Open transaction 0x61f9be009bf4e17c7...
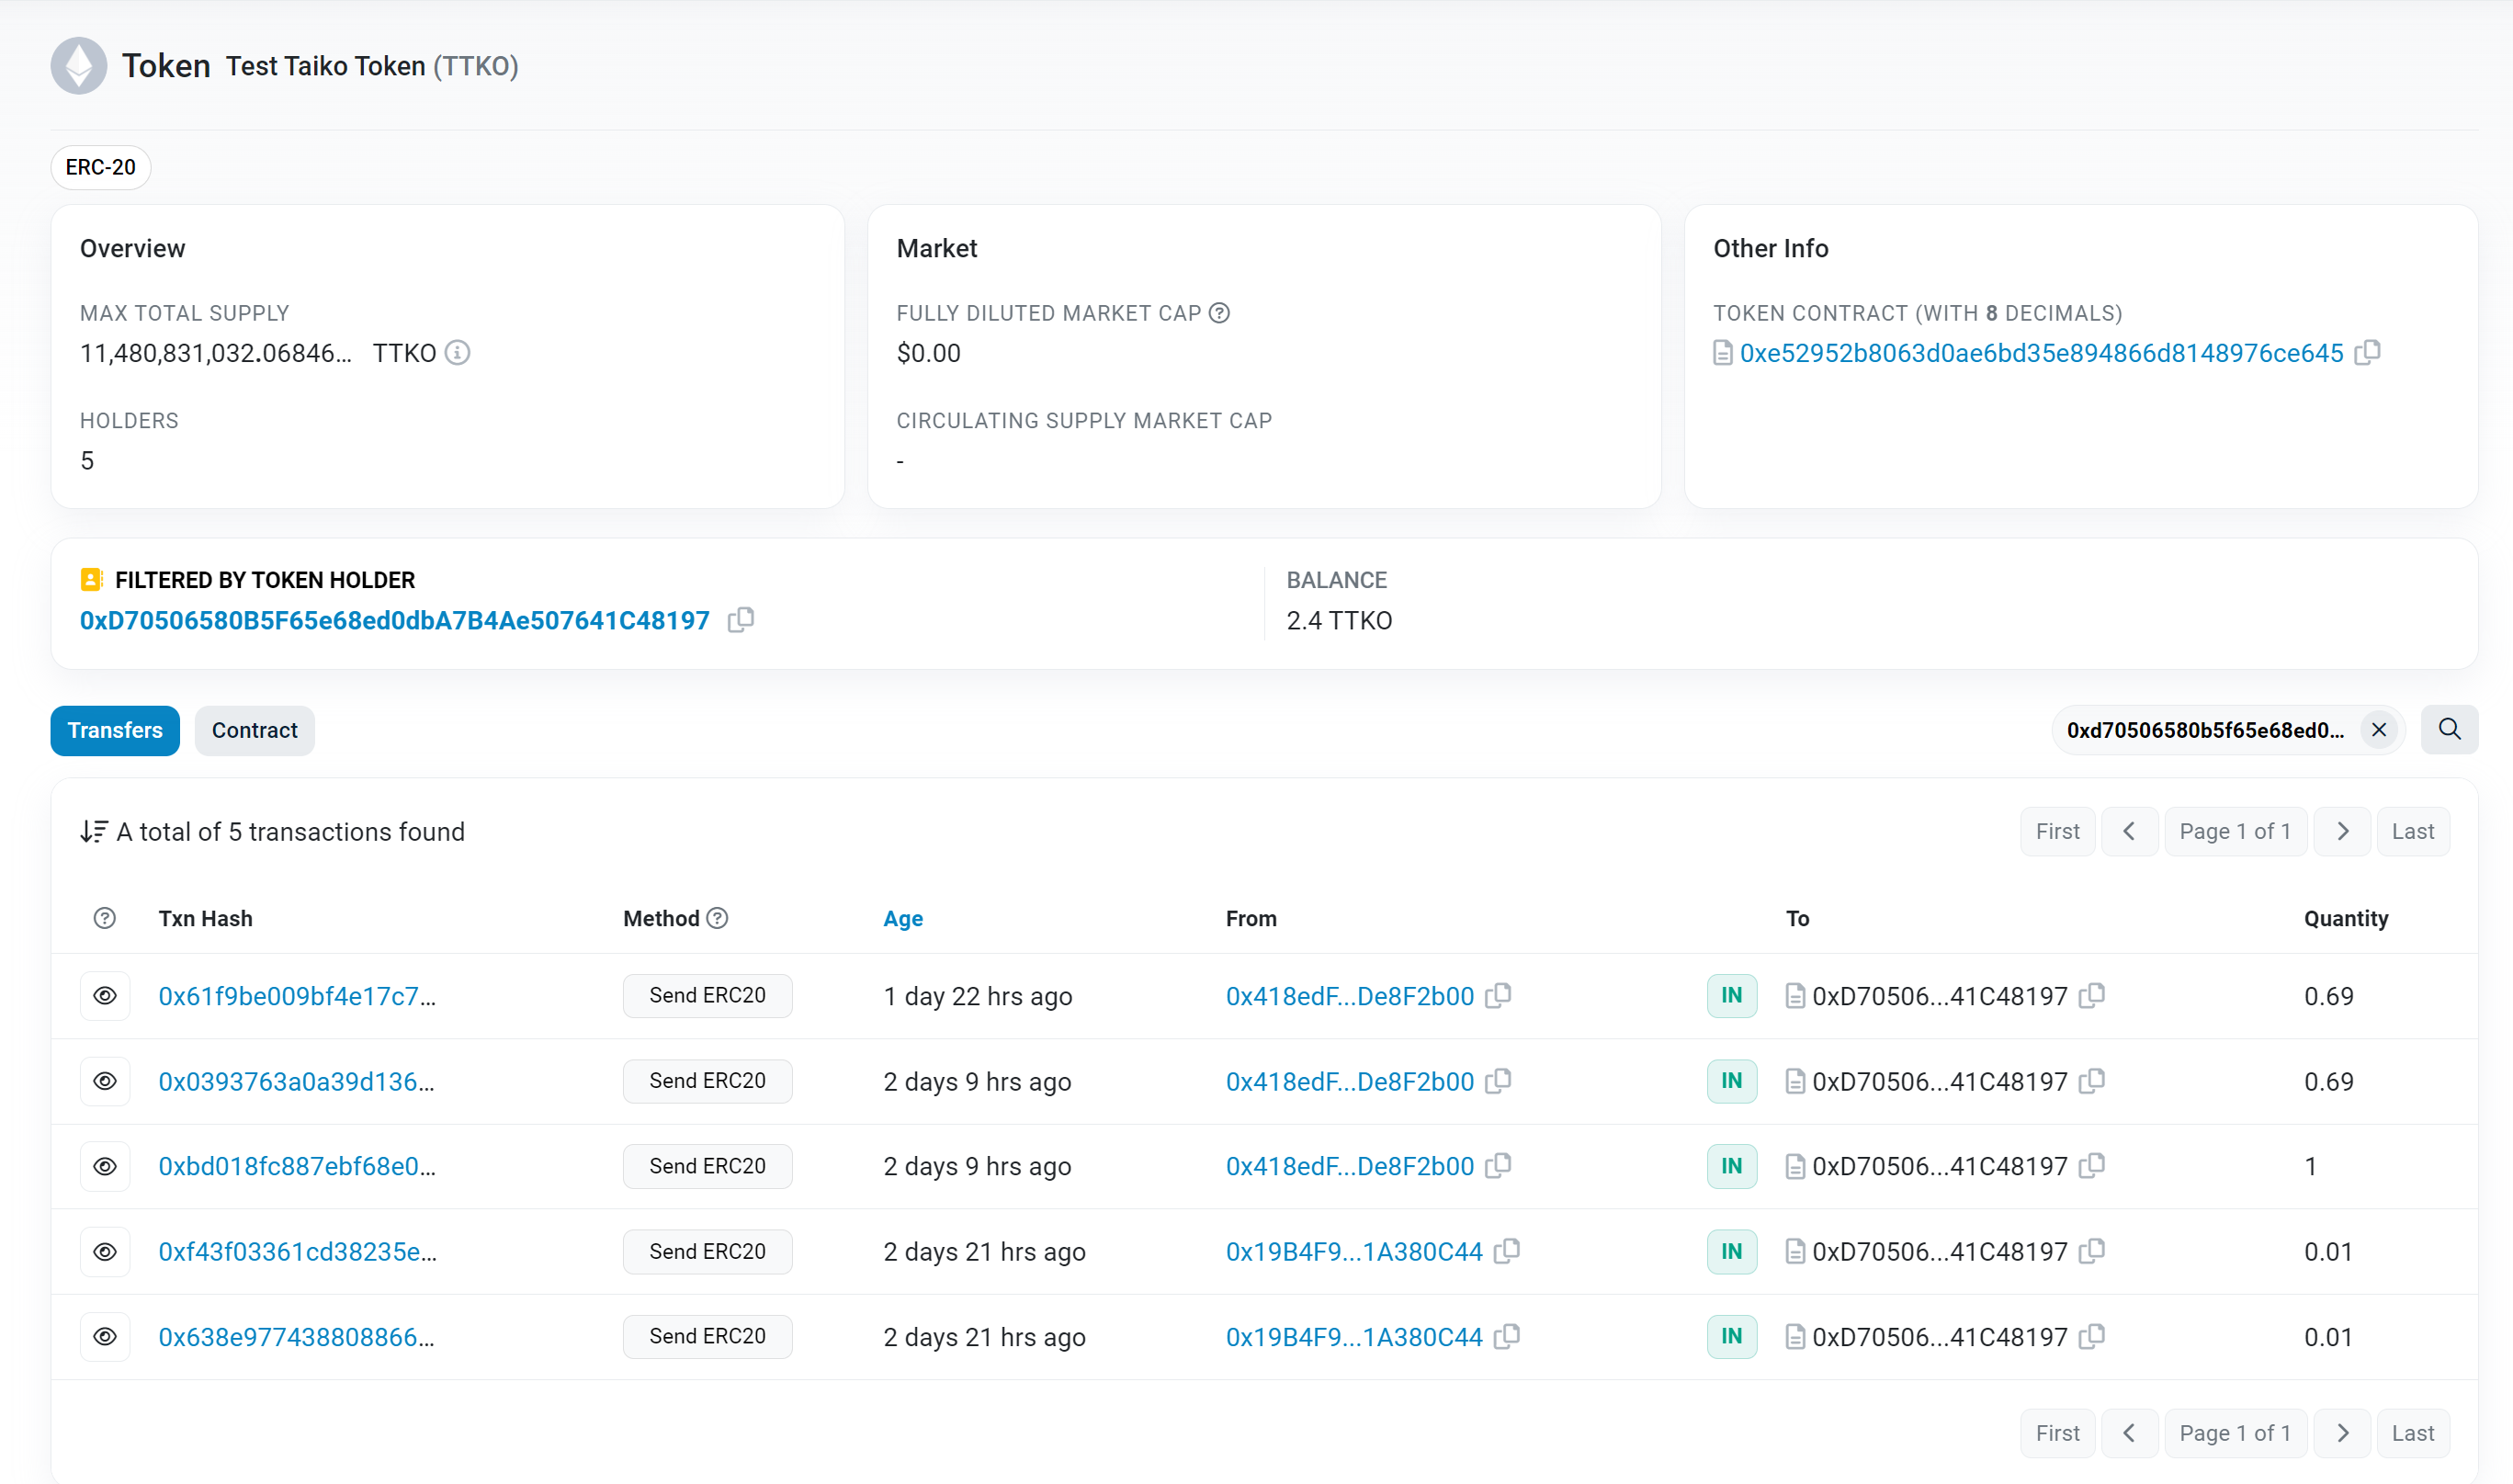2513x1484 pixels. [x=297, y=996]
